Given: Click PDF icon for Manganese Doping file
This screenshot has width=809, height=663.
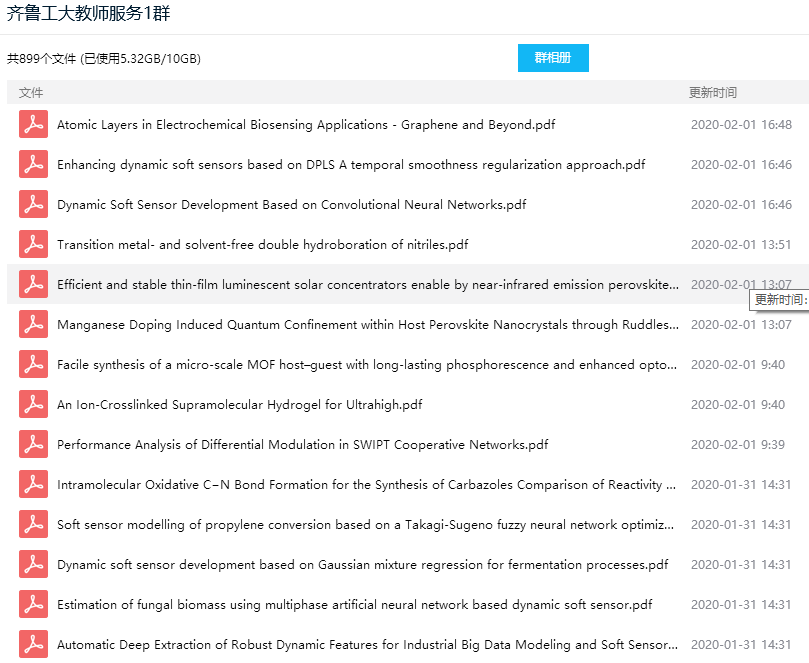Looking at the screenshot, I should point(33,325).
